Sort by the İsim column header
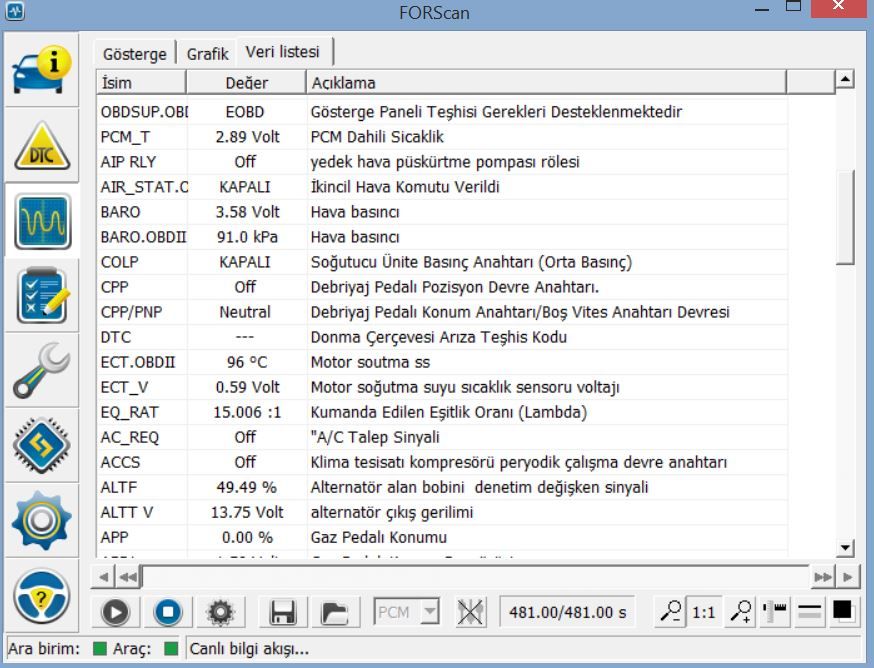 pos(141,83)
